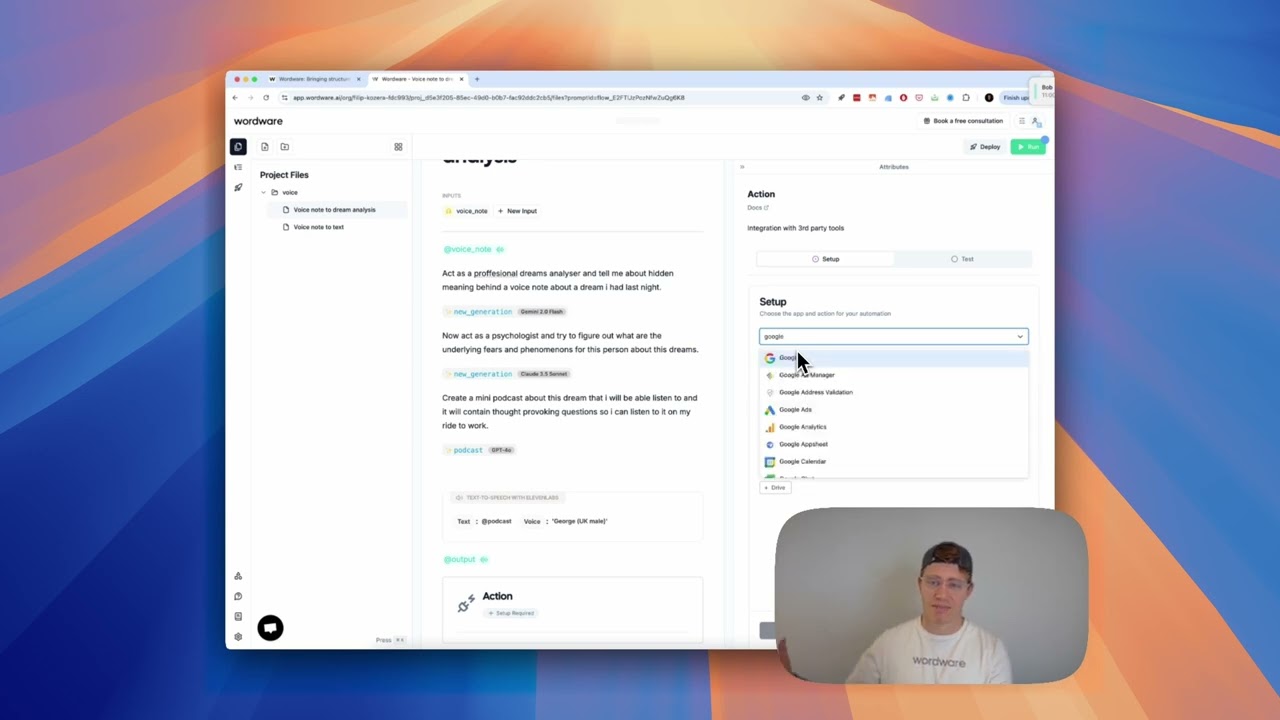Click the Drive chip below the list
Screen dimensions: 1280x720
pos(775,488)
